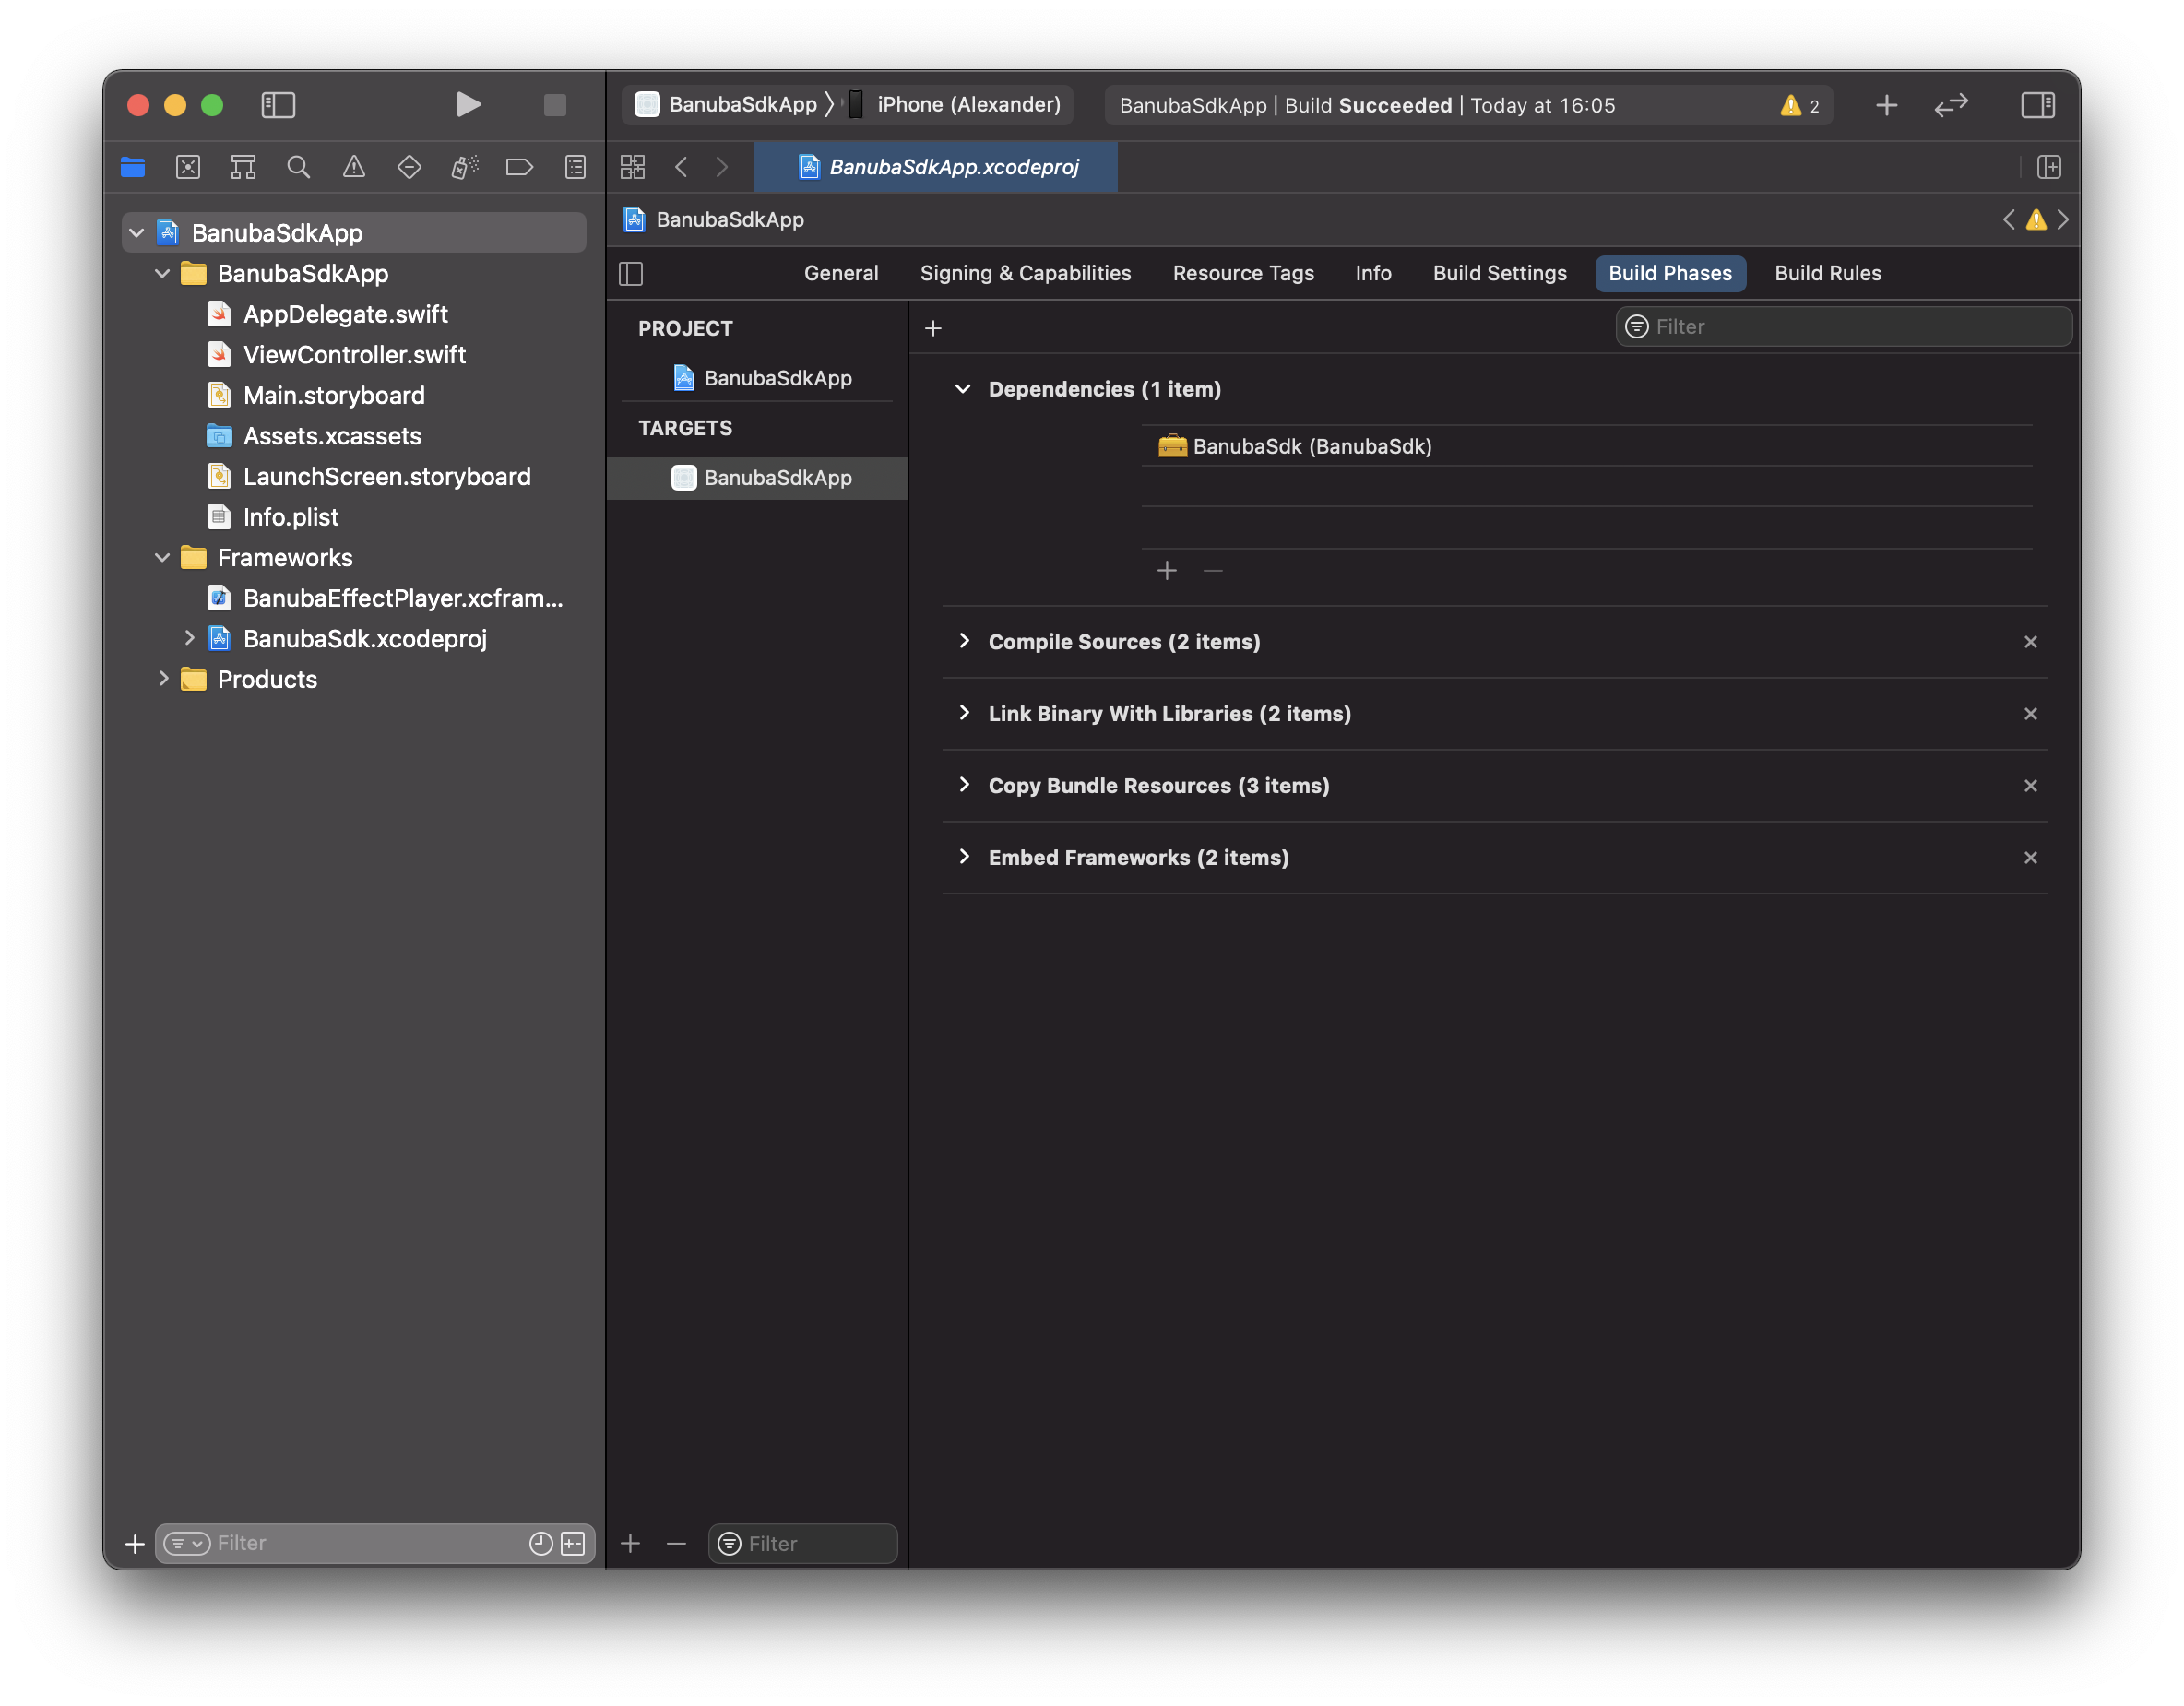Select the BanubaSdkApp.xcodeproj editor tab
The image size is (2184, 1706).
tap(937, 167)
